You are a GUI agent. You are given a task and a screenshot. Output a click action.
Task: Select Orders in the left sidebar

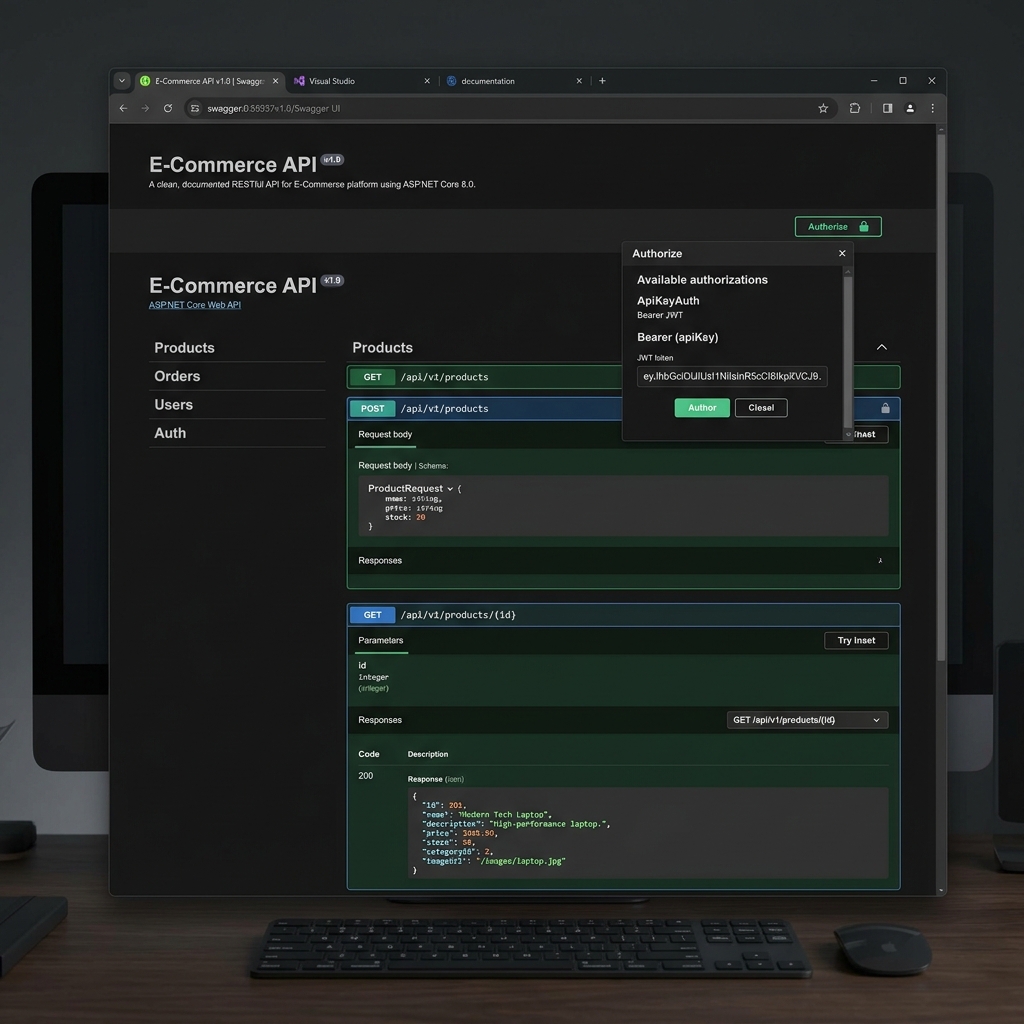(x=177, y=376)
